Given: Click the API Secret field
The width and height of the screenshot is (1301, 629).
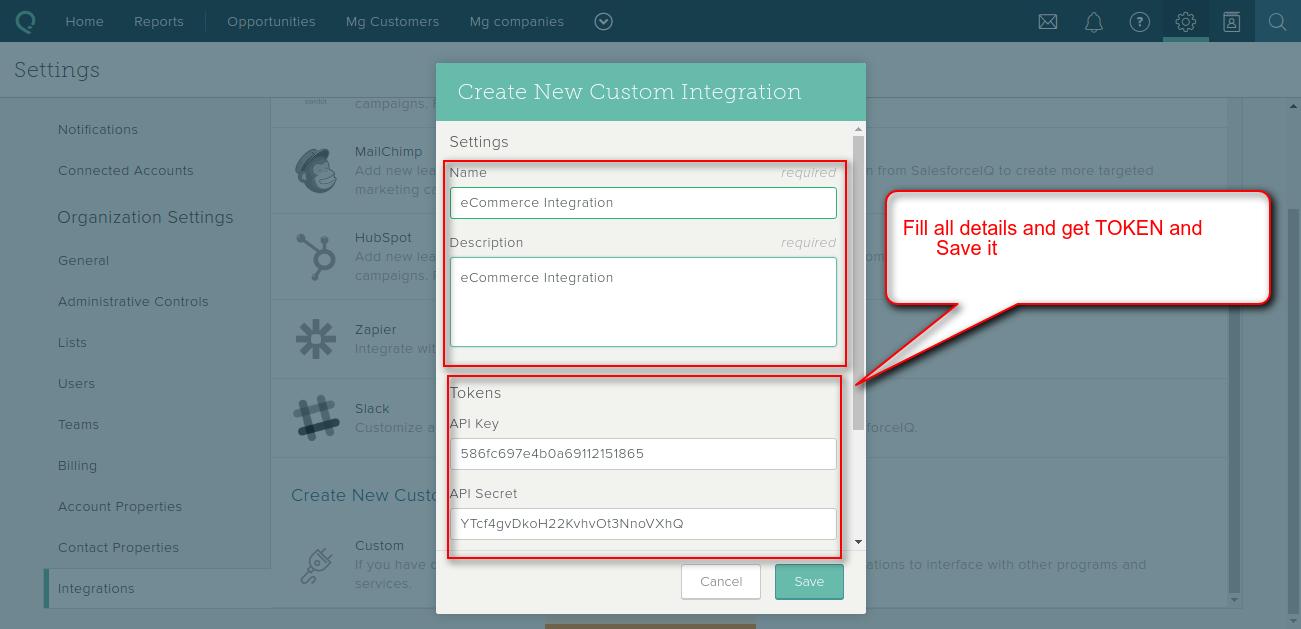Looking at the screenshot, I should click(643, 523).
